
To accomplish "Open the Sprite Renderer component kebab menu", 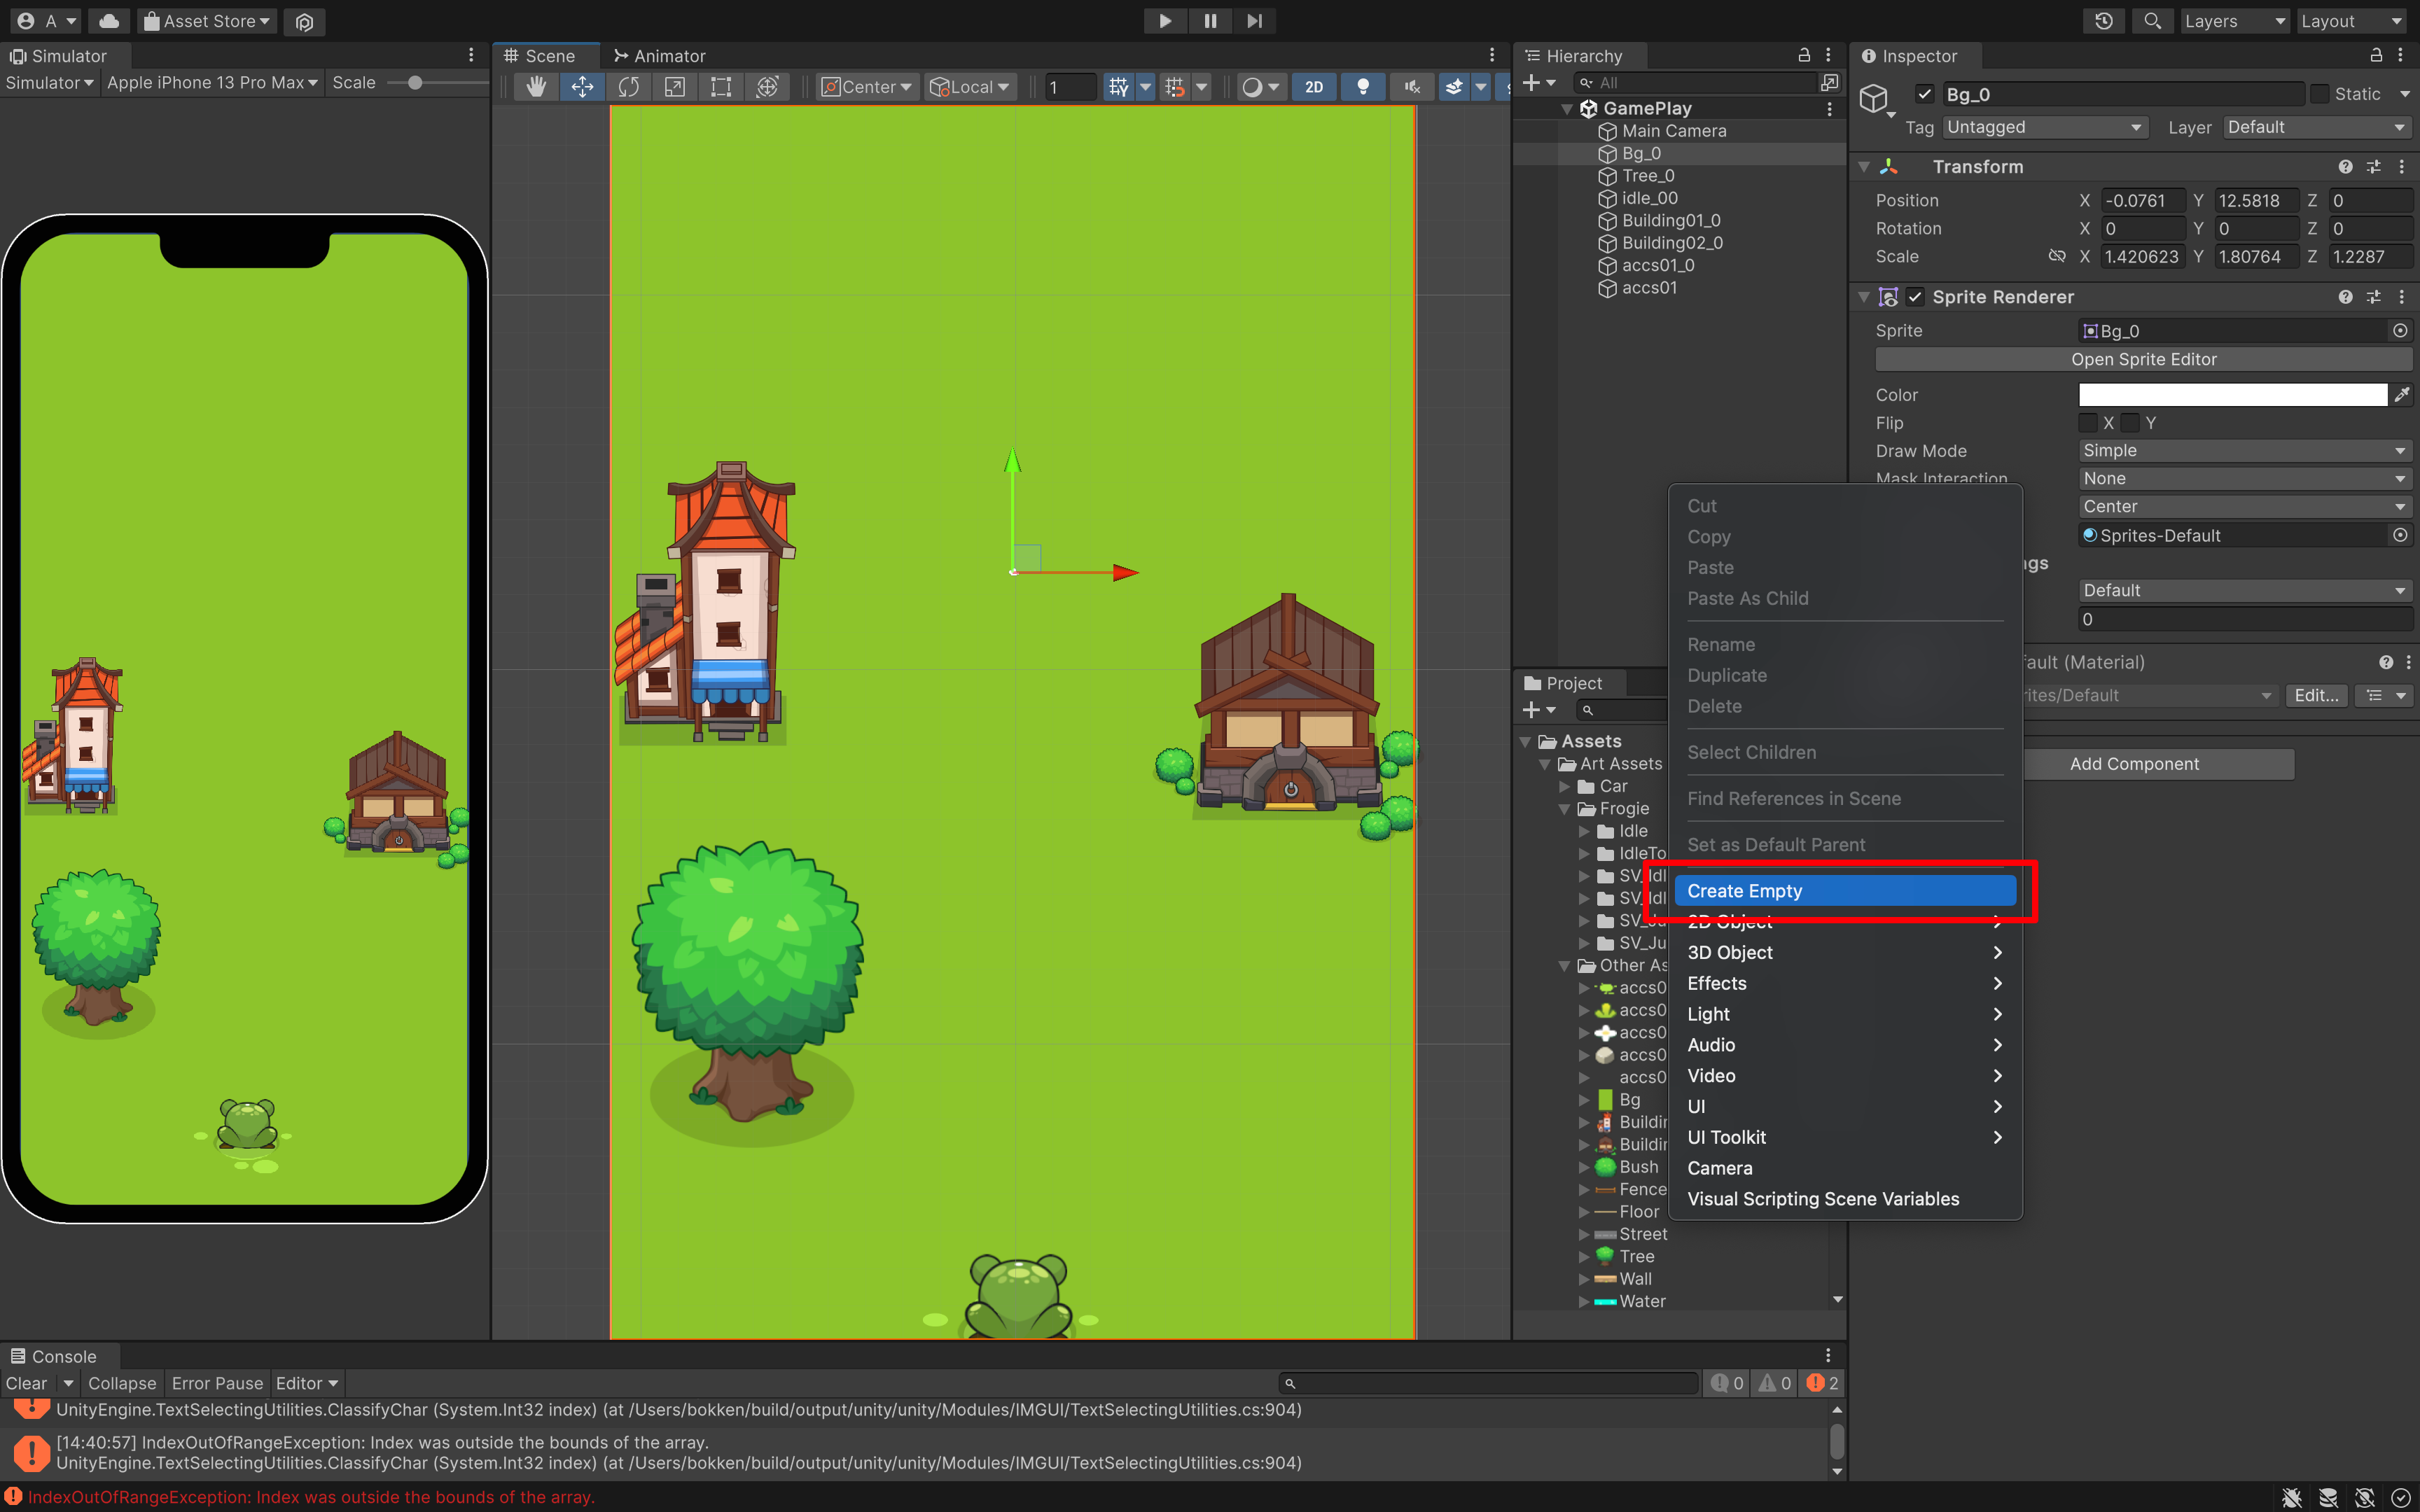I will tap(2402, 297).
